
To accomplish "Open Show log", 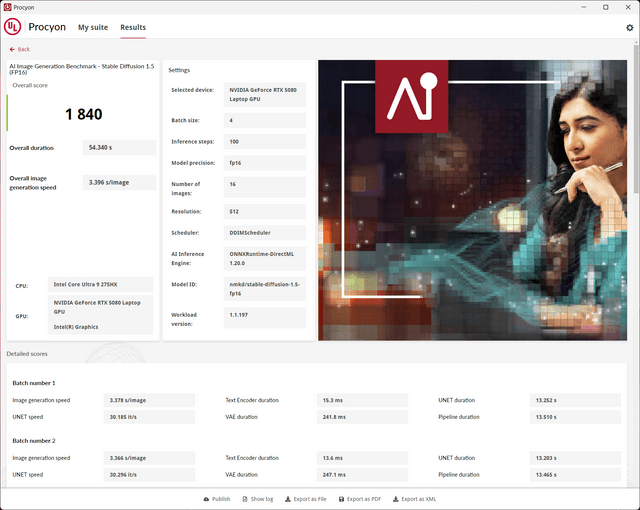I will pos(258,499).
